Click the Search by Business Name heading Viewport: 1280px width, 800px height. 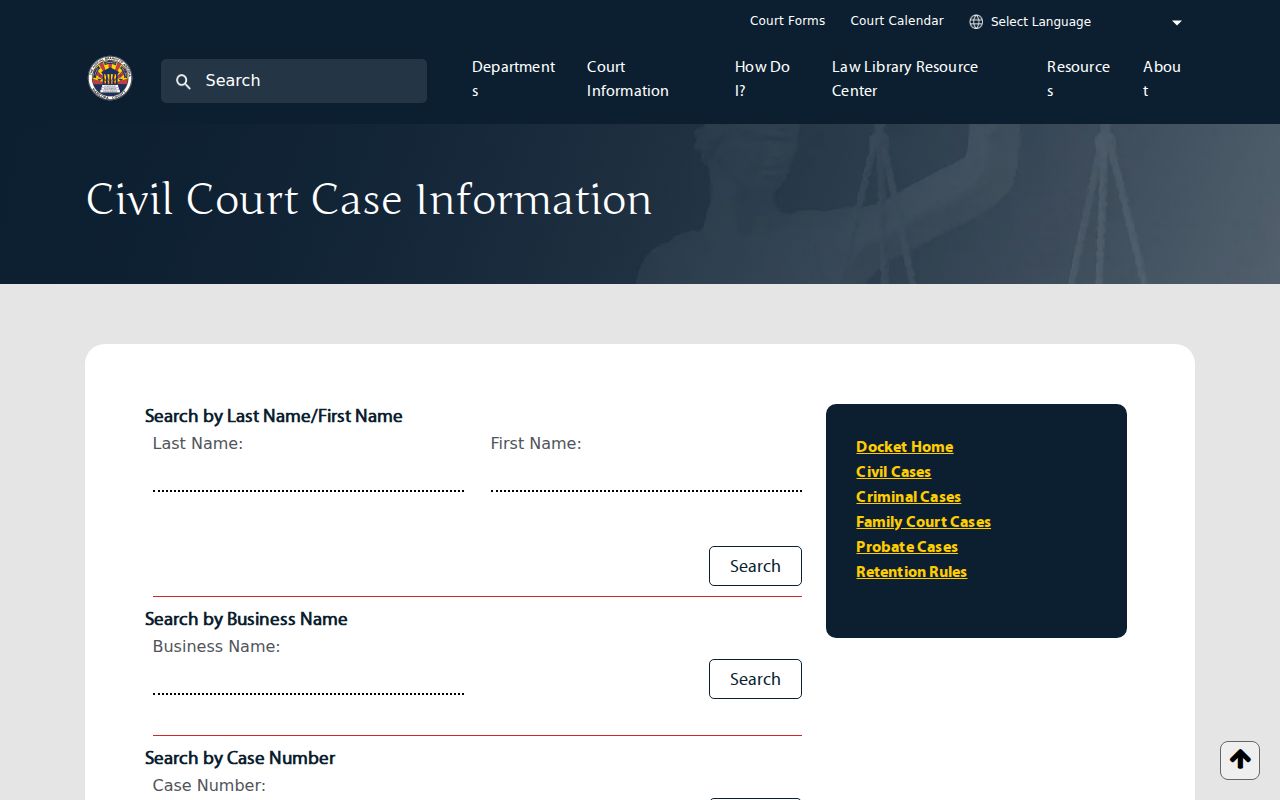246,619
